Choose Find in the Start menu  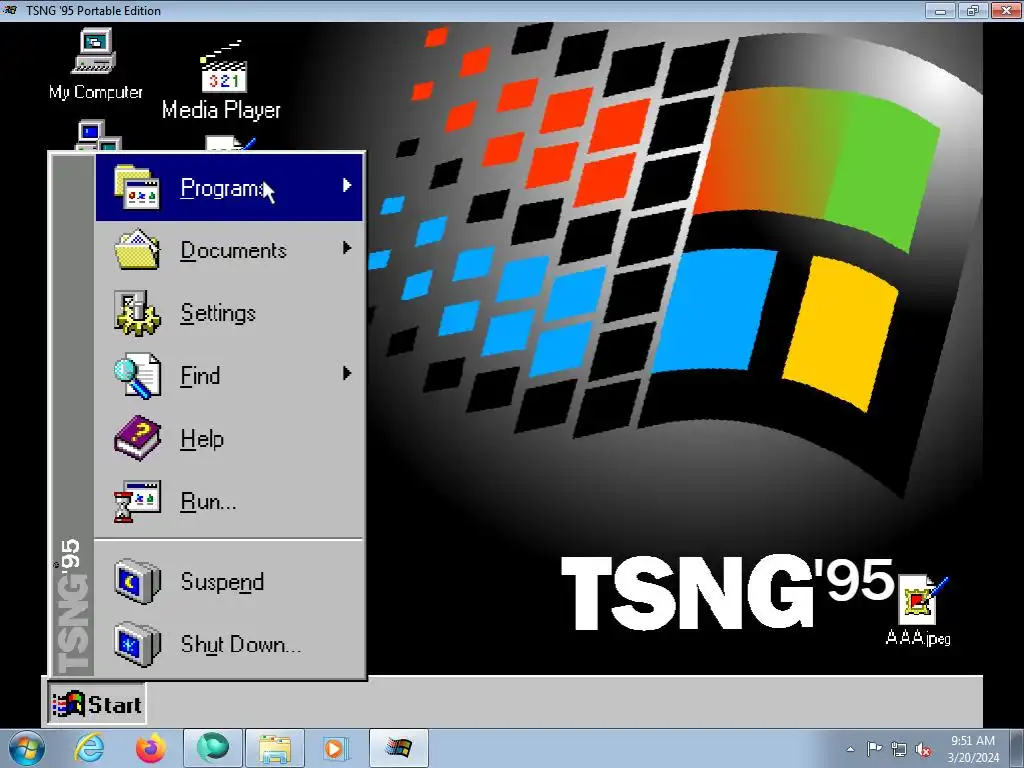(x=229, y=376)
